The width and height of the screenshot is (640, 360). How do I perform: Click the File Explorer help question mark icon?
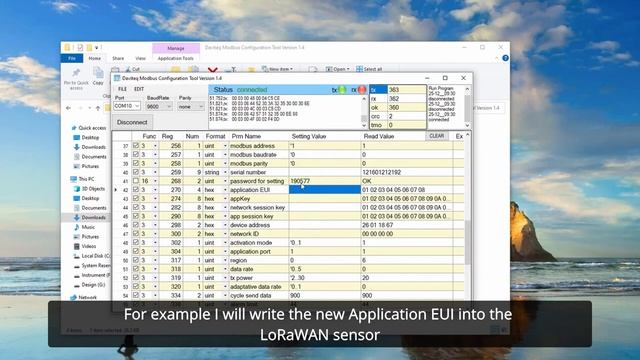[505, 58]
